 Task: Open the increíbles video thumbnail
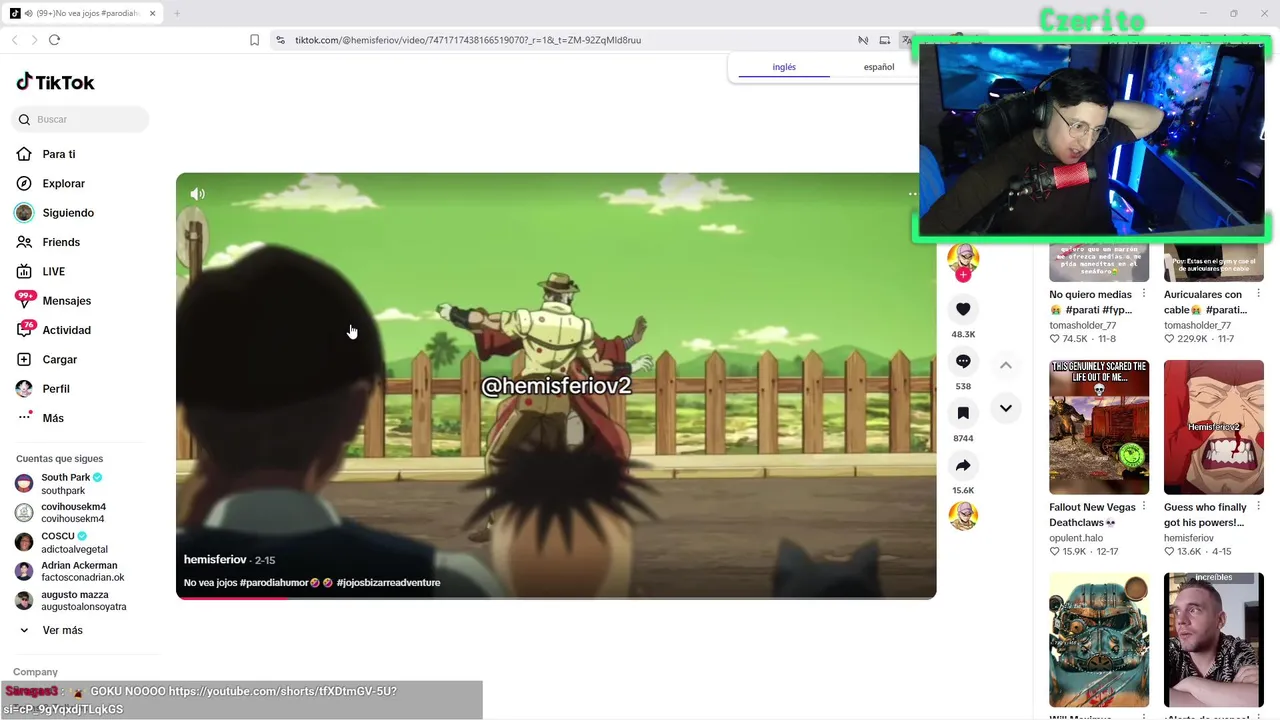click(x=1214, y=640)
